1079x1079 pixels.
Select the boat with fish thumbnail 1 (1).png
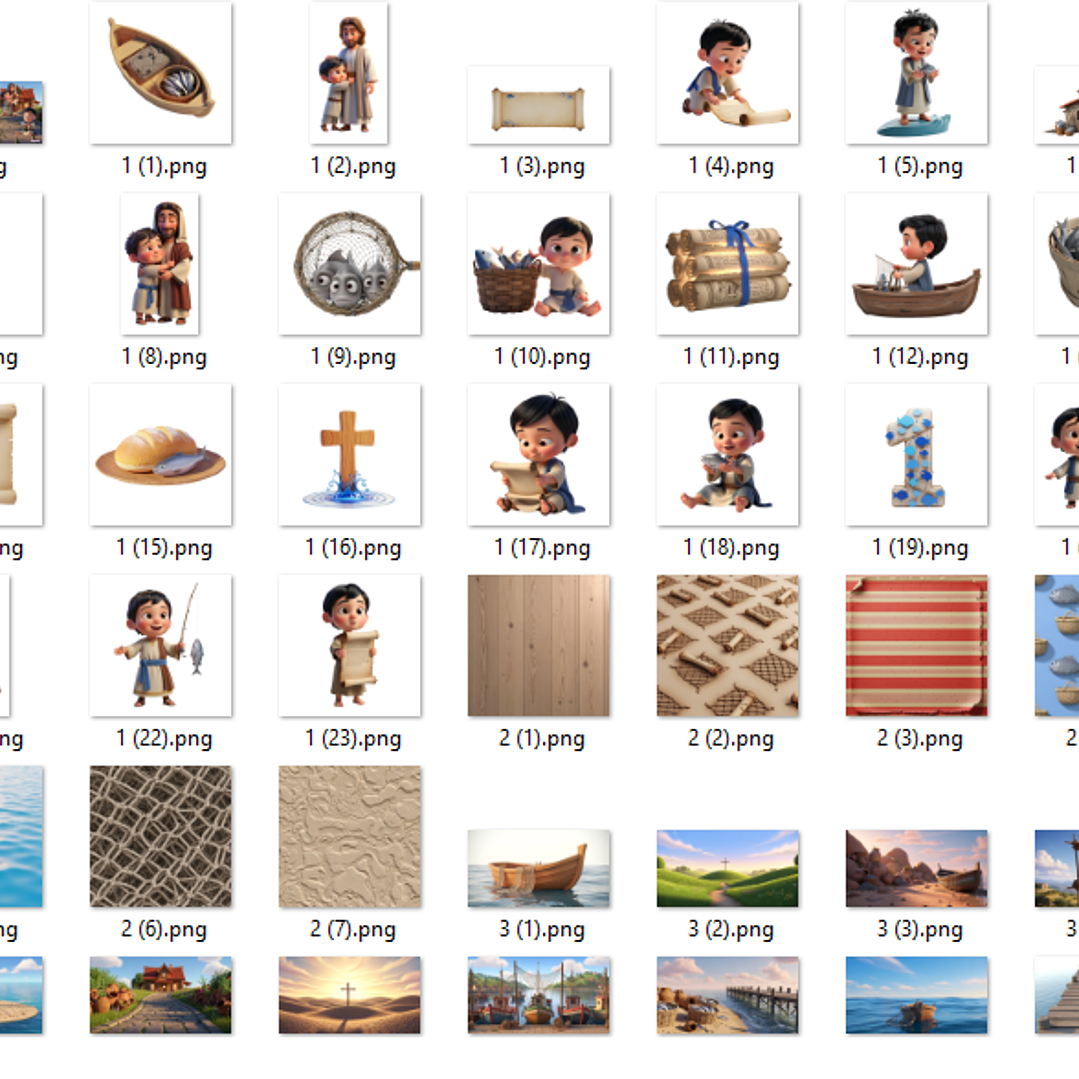(x=160, y=73)
